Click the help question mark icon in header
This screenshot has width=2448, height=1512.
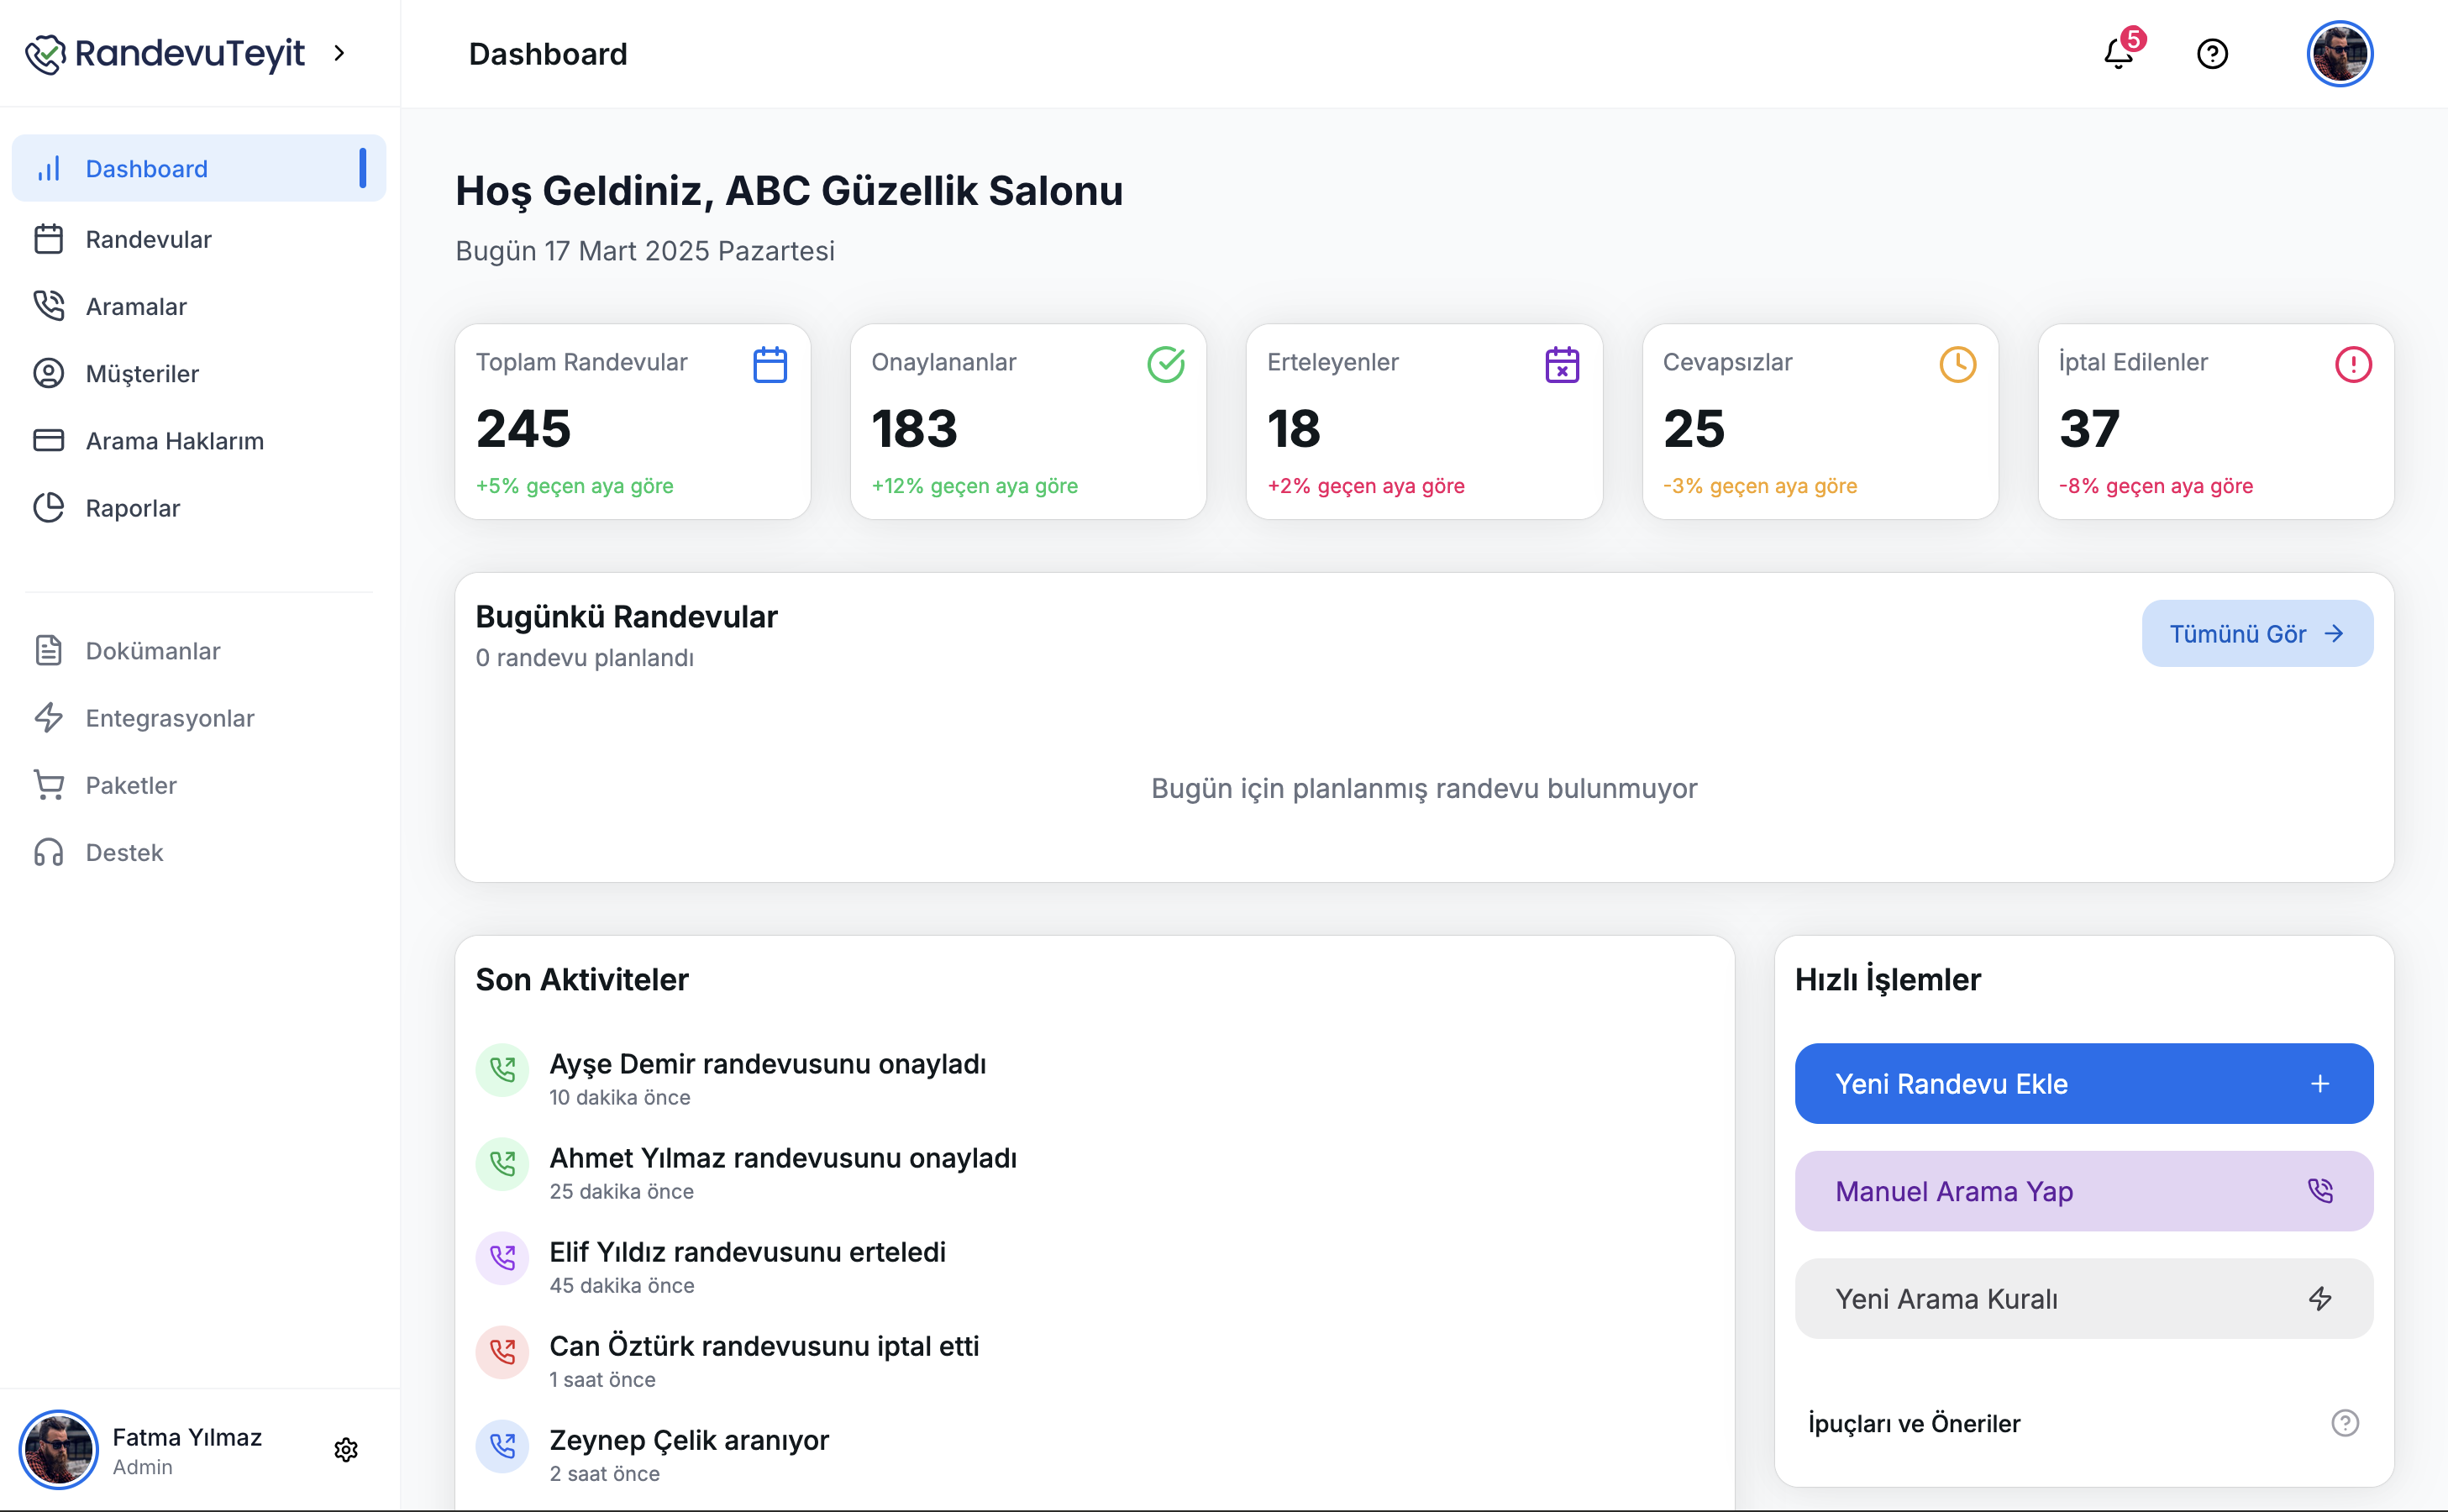point(2212,53)
